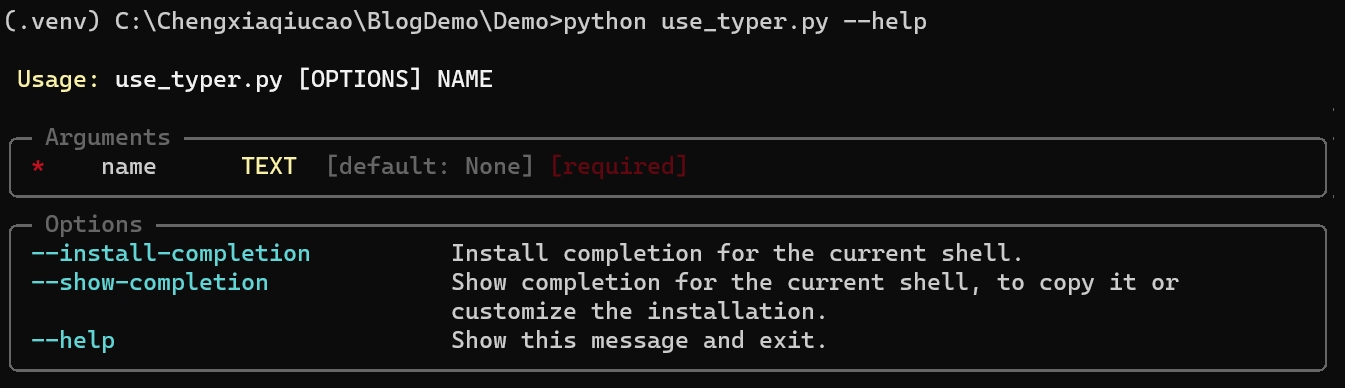Click the use_typer.py filename in the command
The image size is (1345, 388).
coord(744,21)
